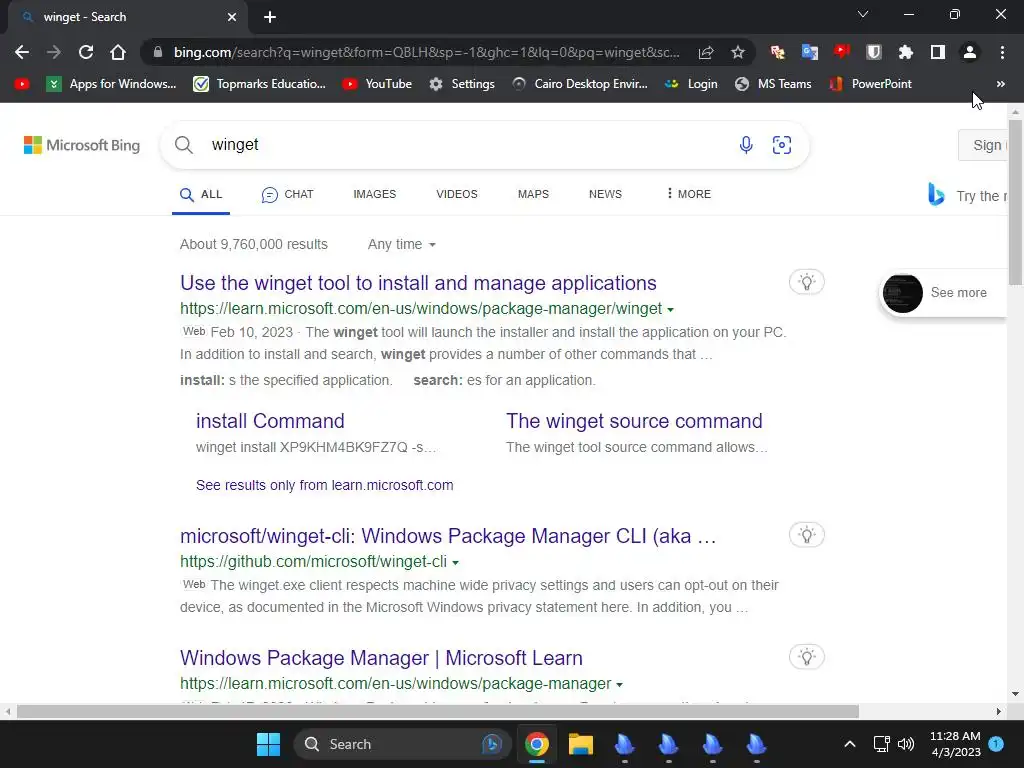Open the 'install Command' sublink

[x=270, y=421]
